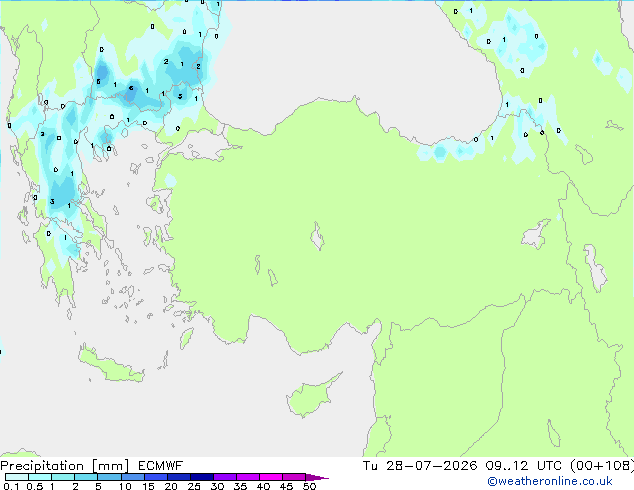634x490 pixels.
Task: Click the '30' legend scale label
Action: click(x=217, y=486)
